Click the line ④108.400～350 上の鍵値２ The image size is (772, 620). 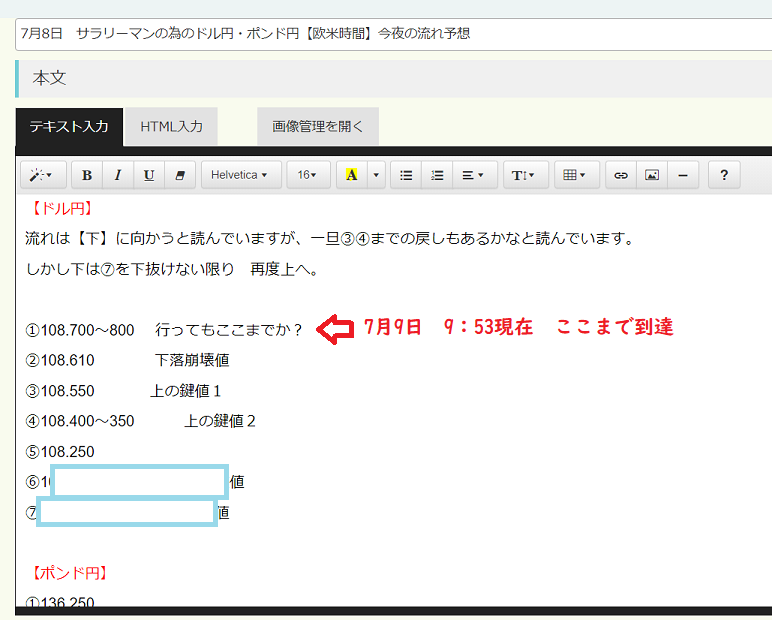(x=140, y=422)
